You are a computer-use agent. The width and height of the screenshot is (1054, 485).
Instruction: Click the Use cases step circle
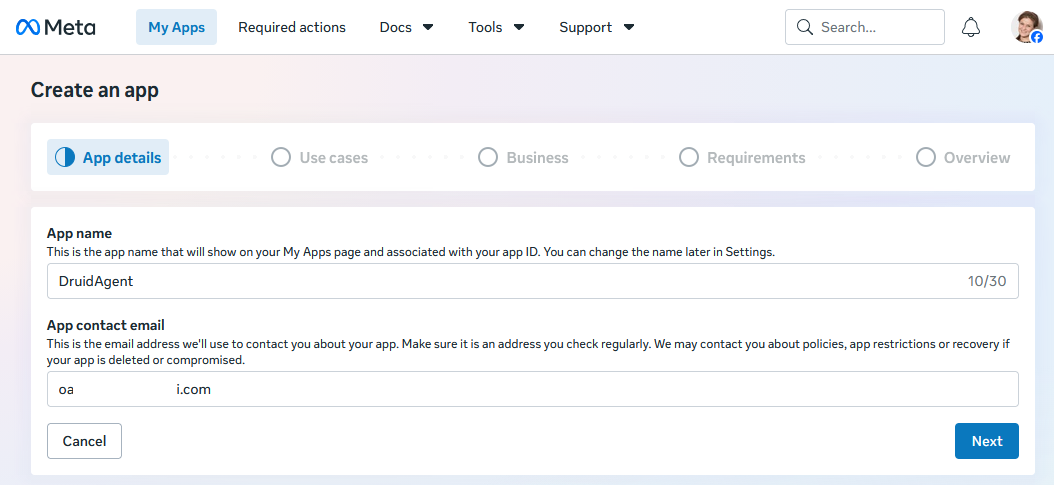[280, 157]
